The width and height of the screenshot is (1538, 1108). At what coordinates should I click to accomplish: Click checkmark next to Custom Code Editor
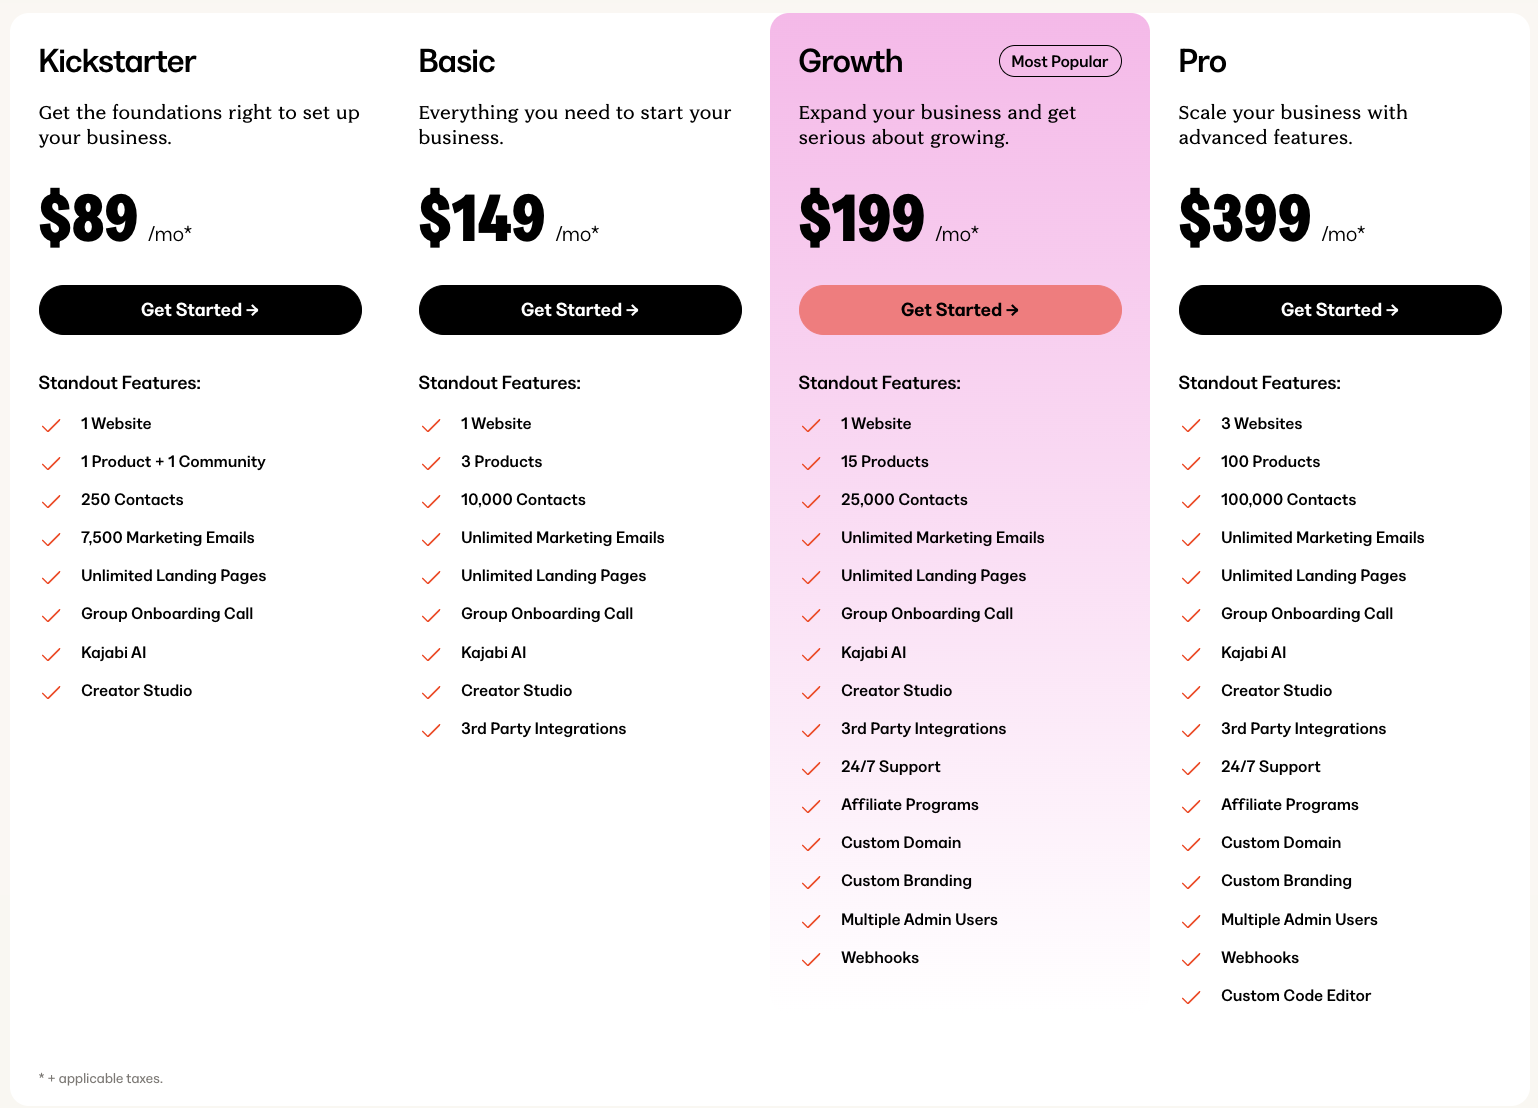click(x=1191, y=997)
